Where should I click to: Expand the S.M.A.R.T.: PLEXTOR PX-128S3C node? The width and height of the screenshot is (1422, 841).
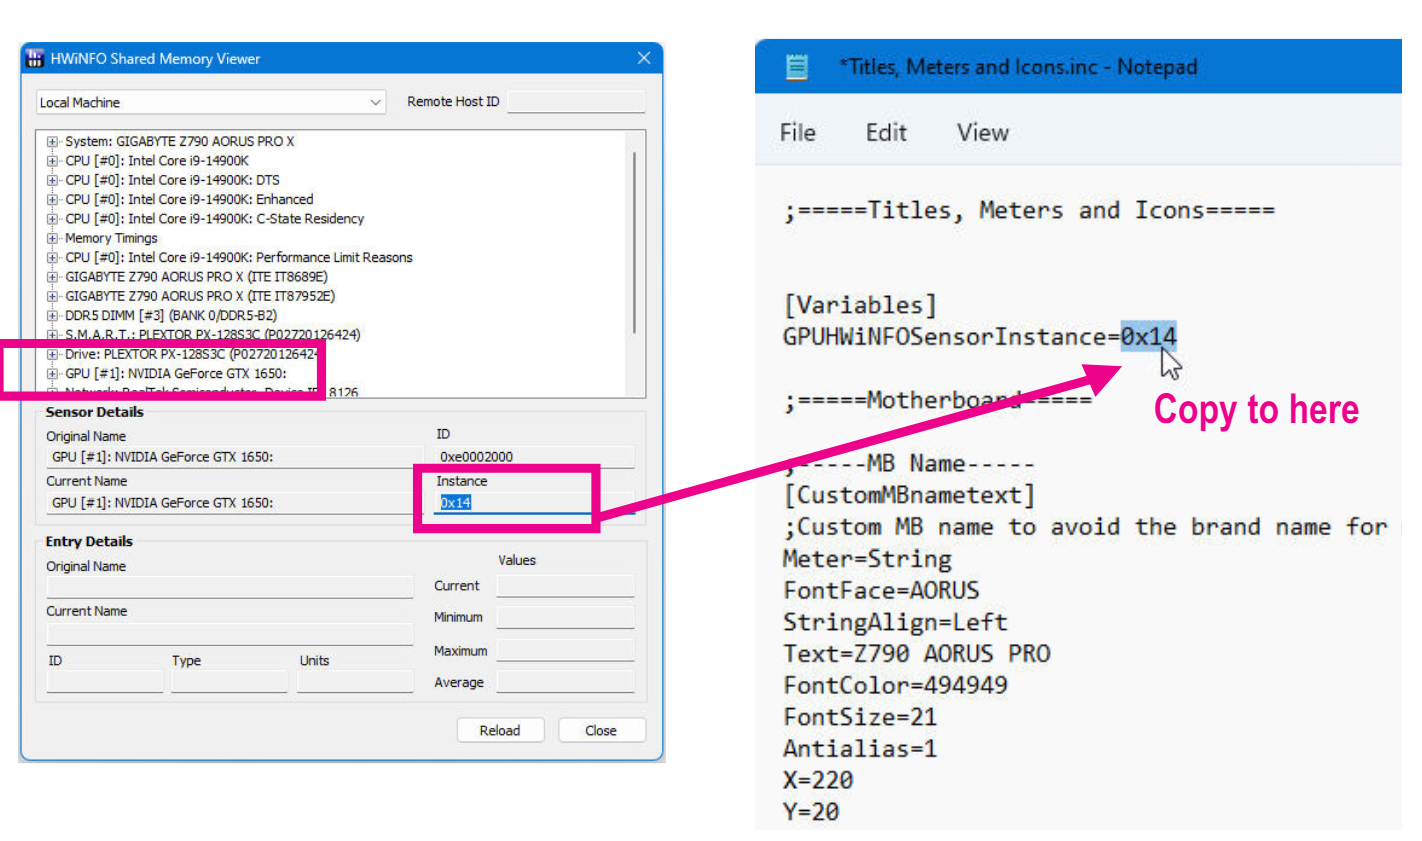tap(53, 335)
